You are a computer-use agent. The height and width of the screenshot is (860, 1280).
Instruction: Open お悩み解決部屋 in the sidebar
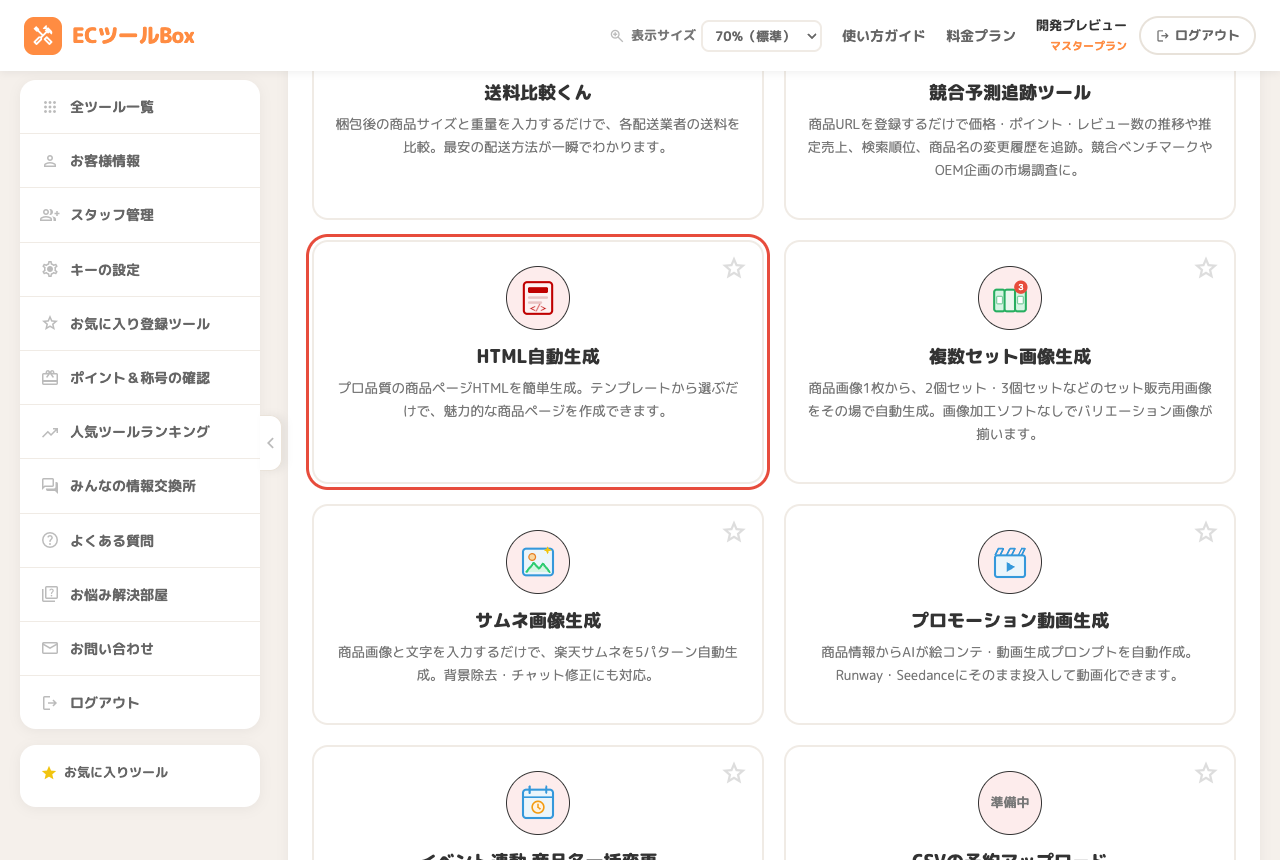pyautogui.click(x=140, y=595)
